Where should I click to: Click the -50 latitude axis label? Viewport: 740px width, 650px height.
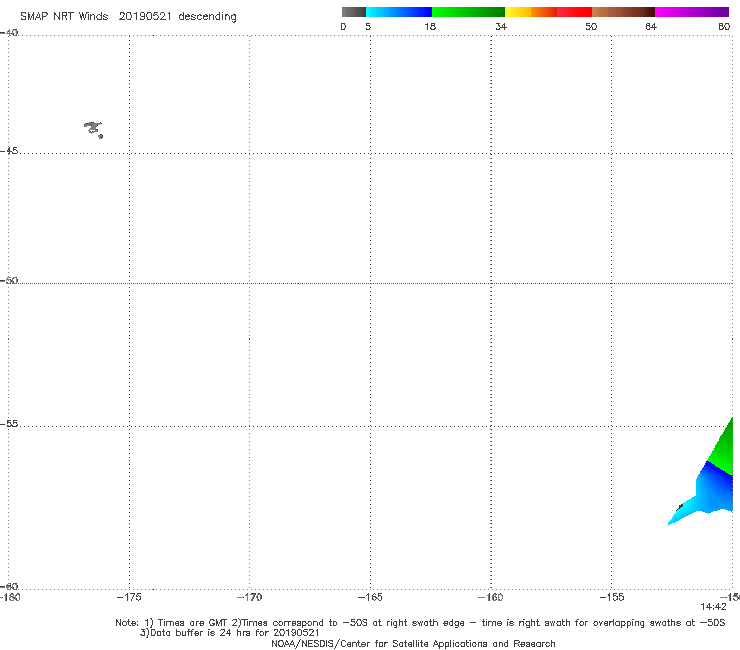tap(9, 281)
